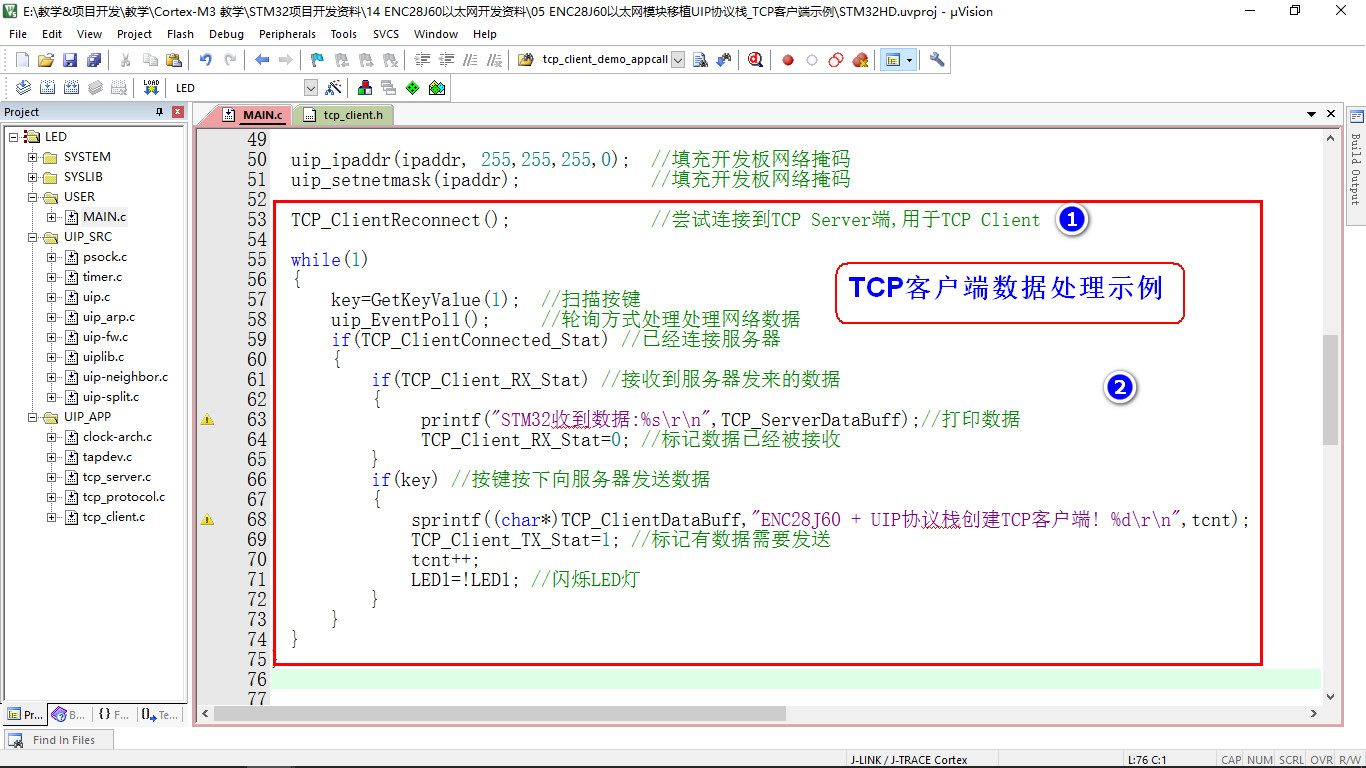Open Manage Project Items icon

(365, 88)
